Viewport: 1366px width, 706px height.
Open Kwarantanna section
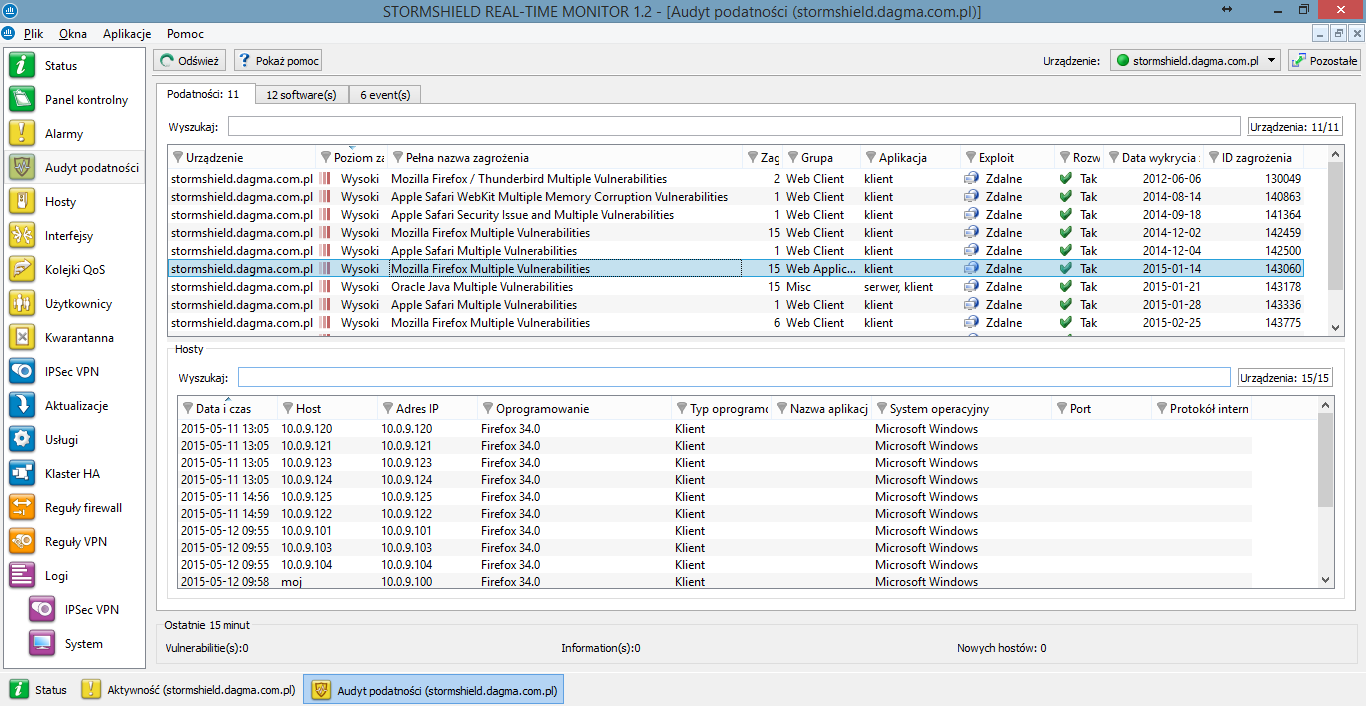pyautogui.click(x=75, y=338)
